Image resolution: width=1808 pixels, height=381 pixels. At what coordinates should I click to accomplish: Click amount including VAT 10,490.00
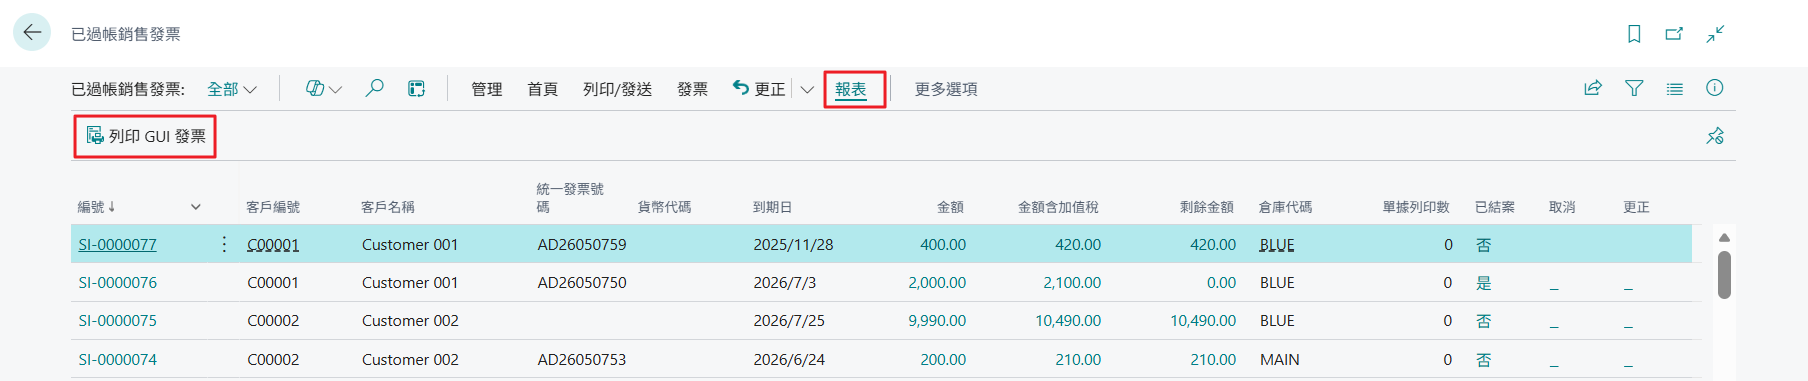(x=1068, y=320)
